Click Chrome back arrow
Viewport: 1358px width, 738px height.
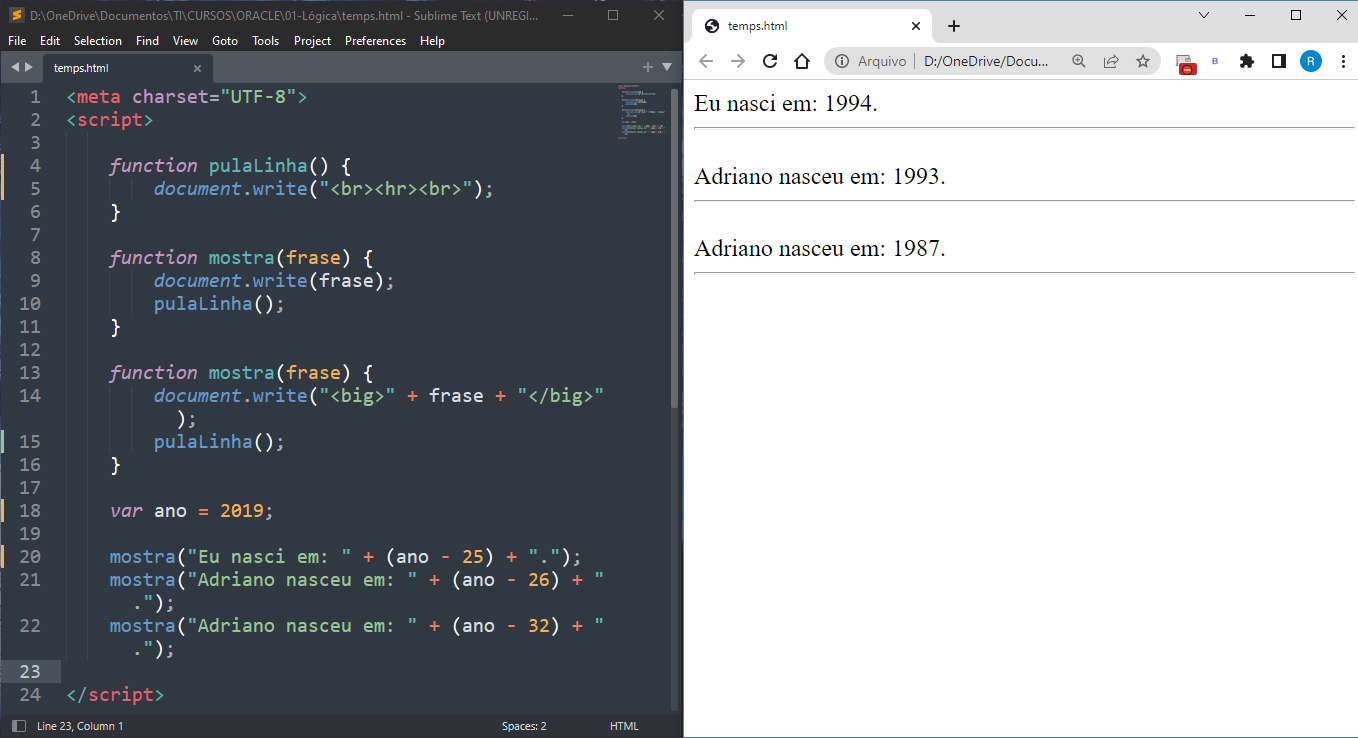706,61
